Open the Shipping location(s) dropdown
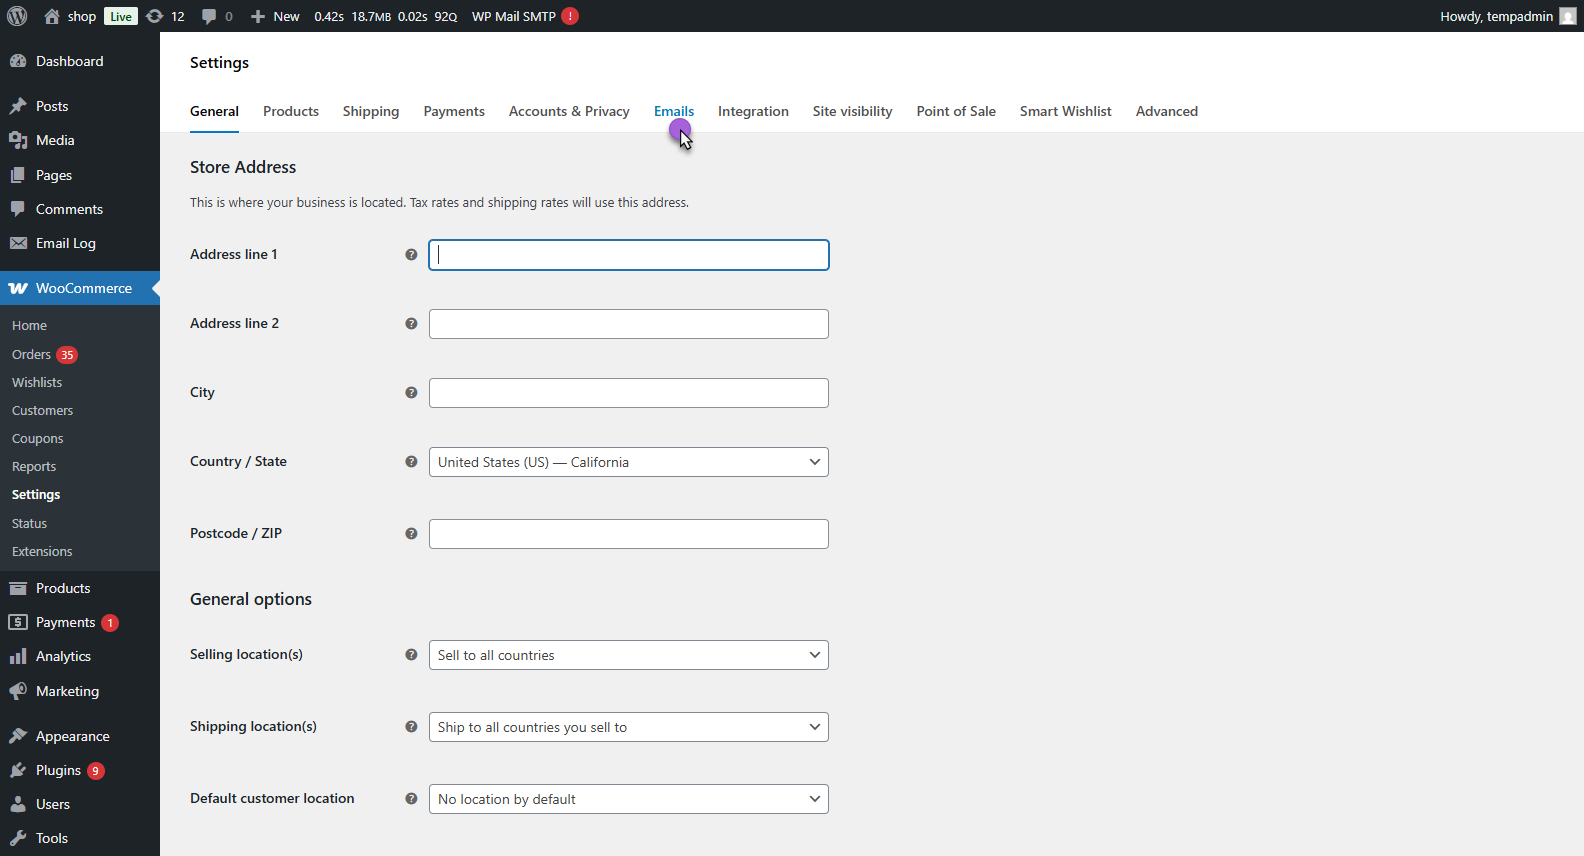The width and height of the screenshot is (1584, 856). tap(628, 727)
